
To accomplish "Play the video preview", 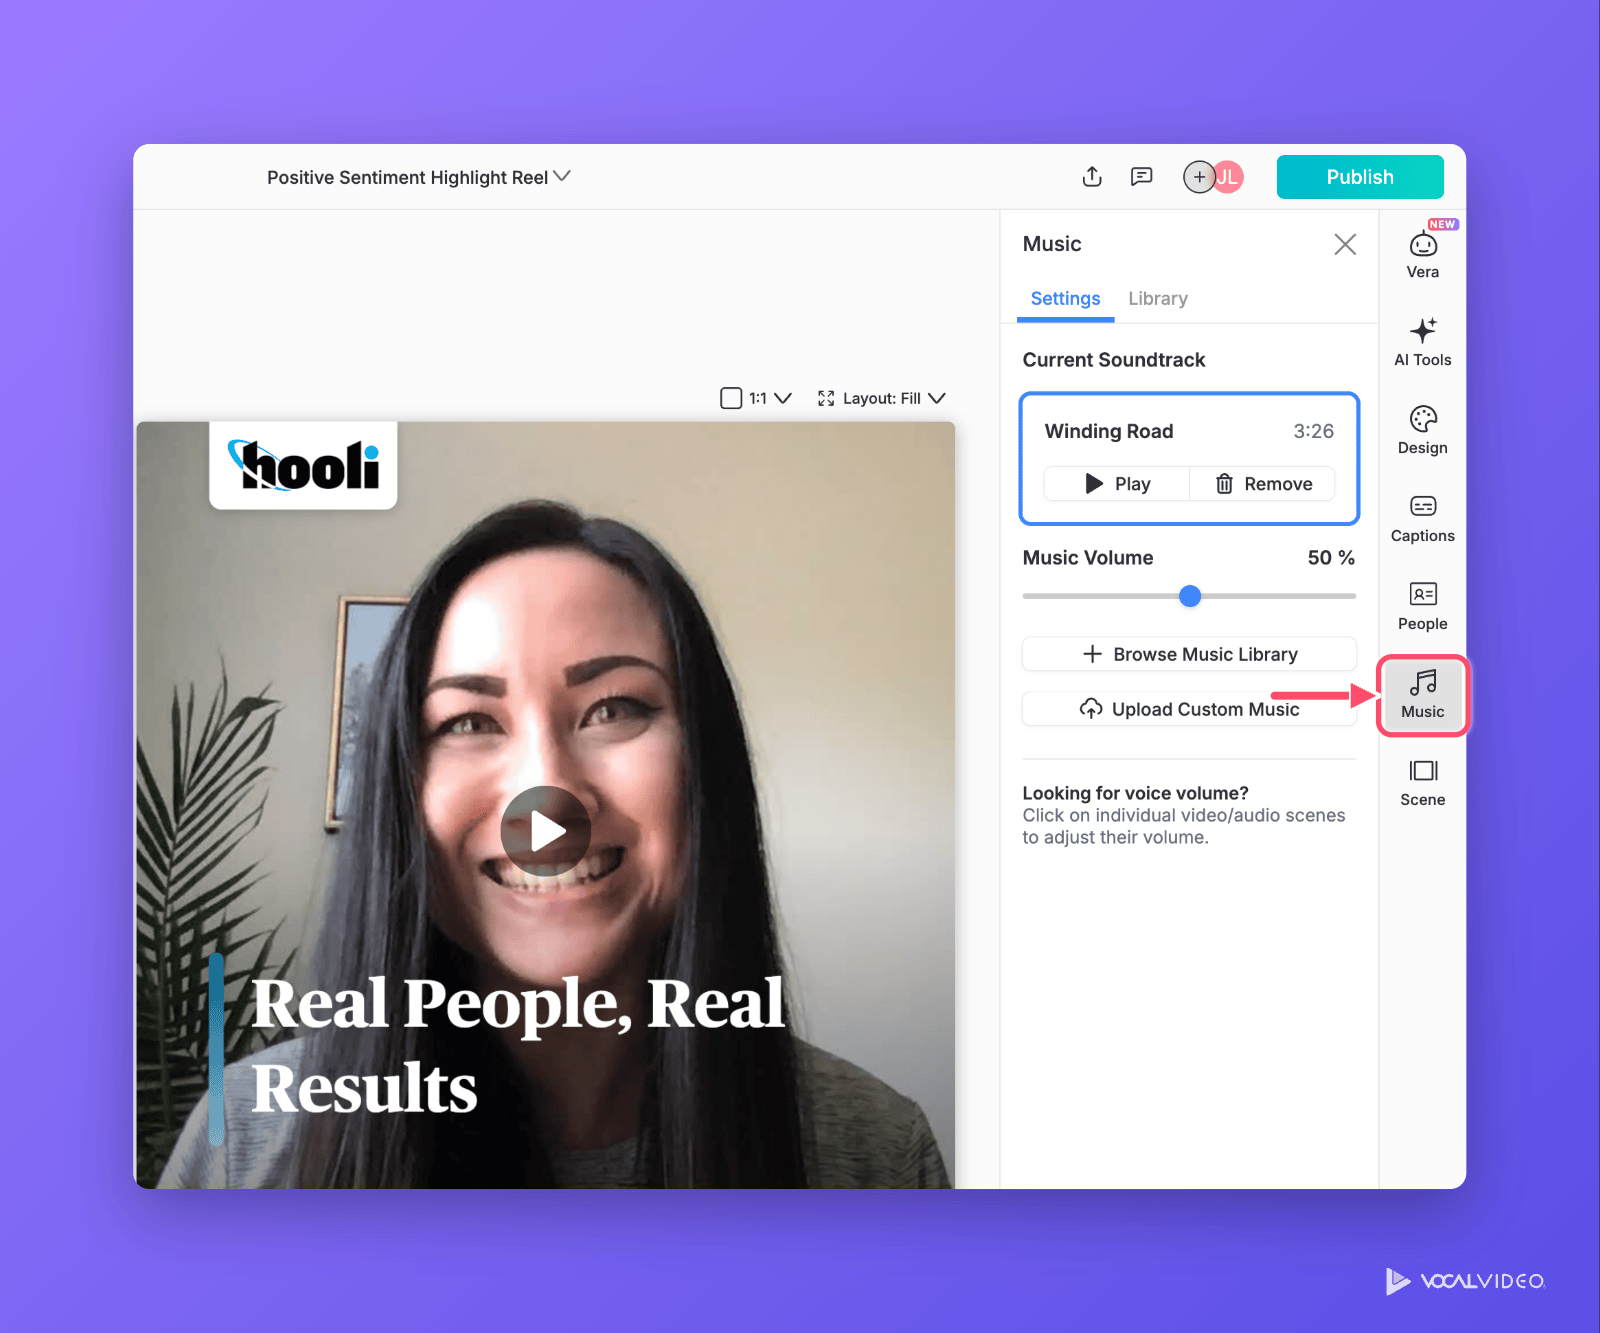I will (x=546, y=831).
